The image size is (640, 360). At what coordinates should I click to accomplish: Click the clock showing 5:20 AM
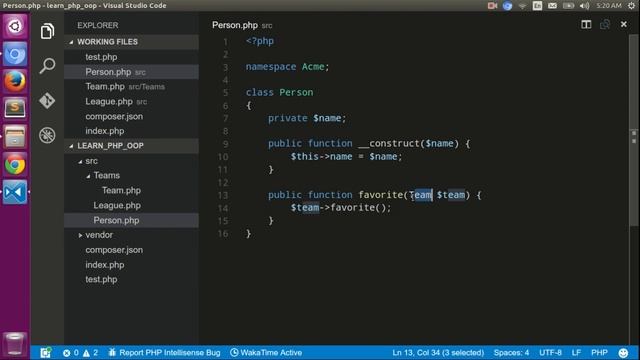(x=609, y=5)
